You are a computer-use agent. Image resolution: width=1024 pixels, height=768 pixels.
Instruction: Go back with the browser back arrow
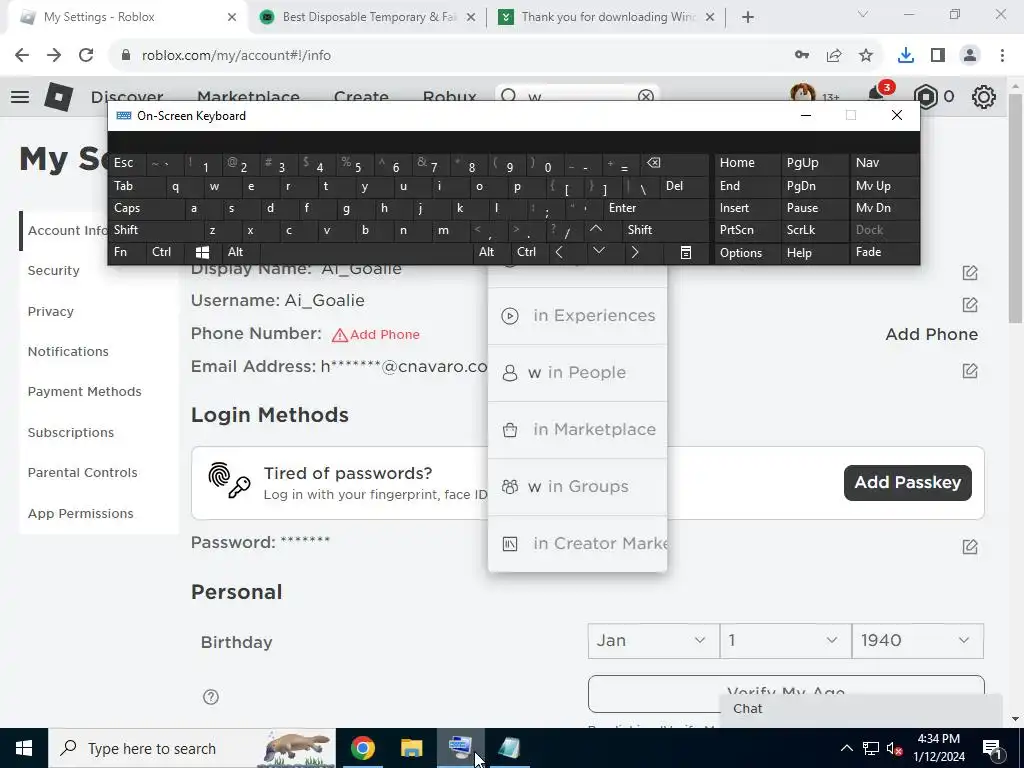pyautogui.click(x=22, y=56)
